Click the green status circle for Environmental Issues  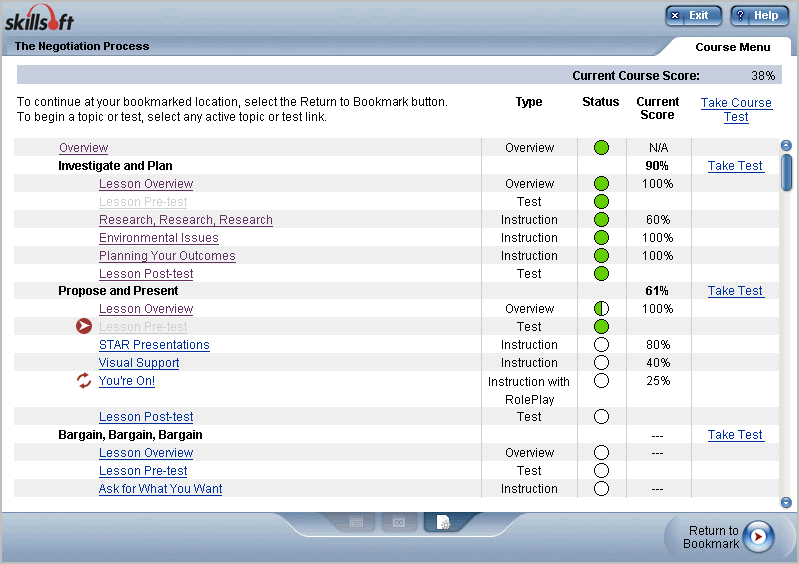601,237
